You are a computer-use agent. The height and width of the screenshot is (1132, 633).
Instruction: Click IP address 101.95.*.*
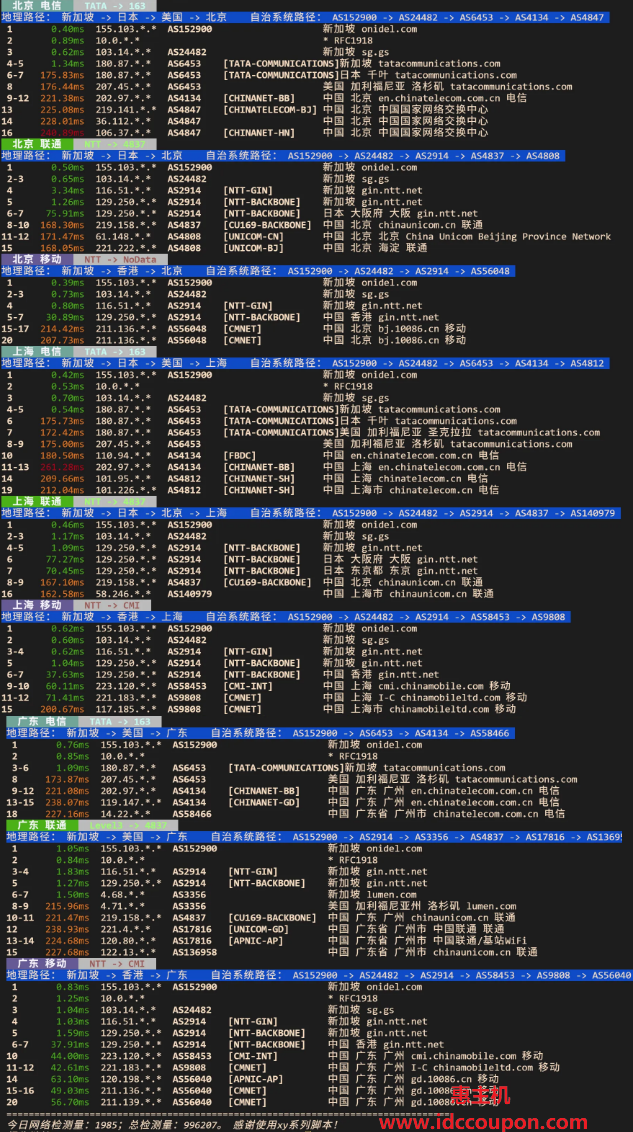pyautogui.click(x=123, y=479)
